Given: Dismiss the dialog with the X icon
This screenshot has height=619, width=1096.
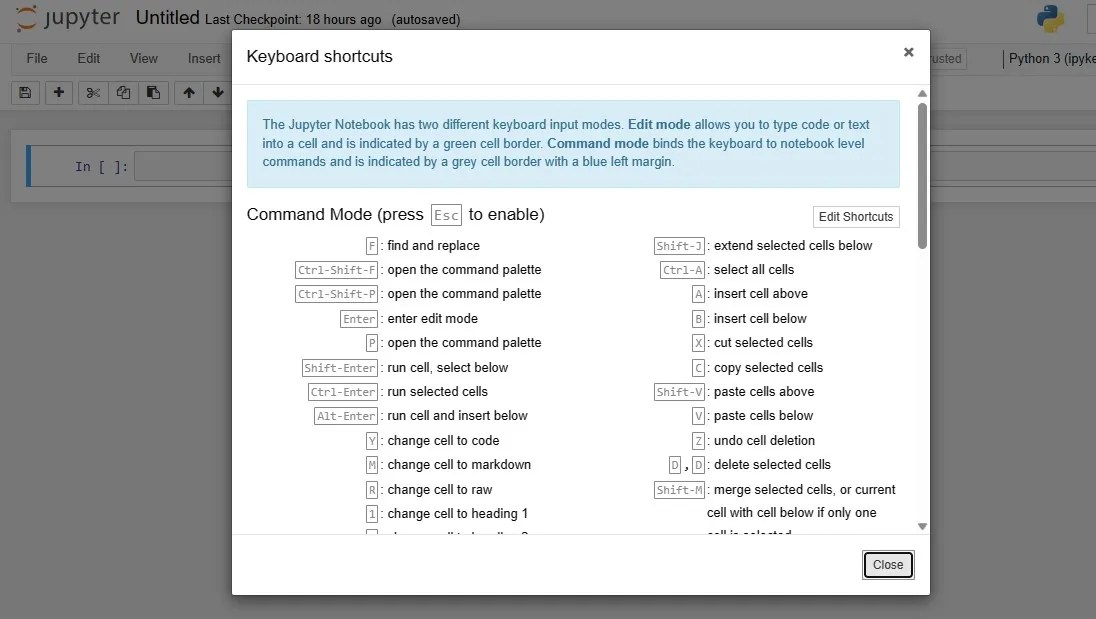Looking at the screenshot, I should (x=908, y=52).
